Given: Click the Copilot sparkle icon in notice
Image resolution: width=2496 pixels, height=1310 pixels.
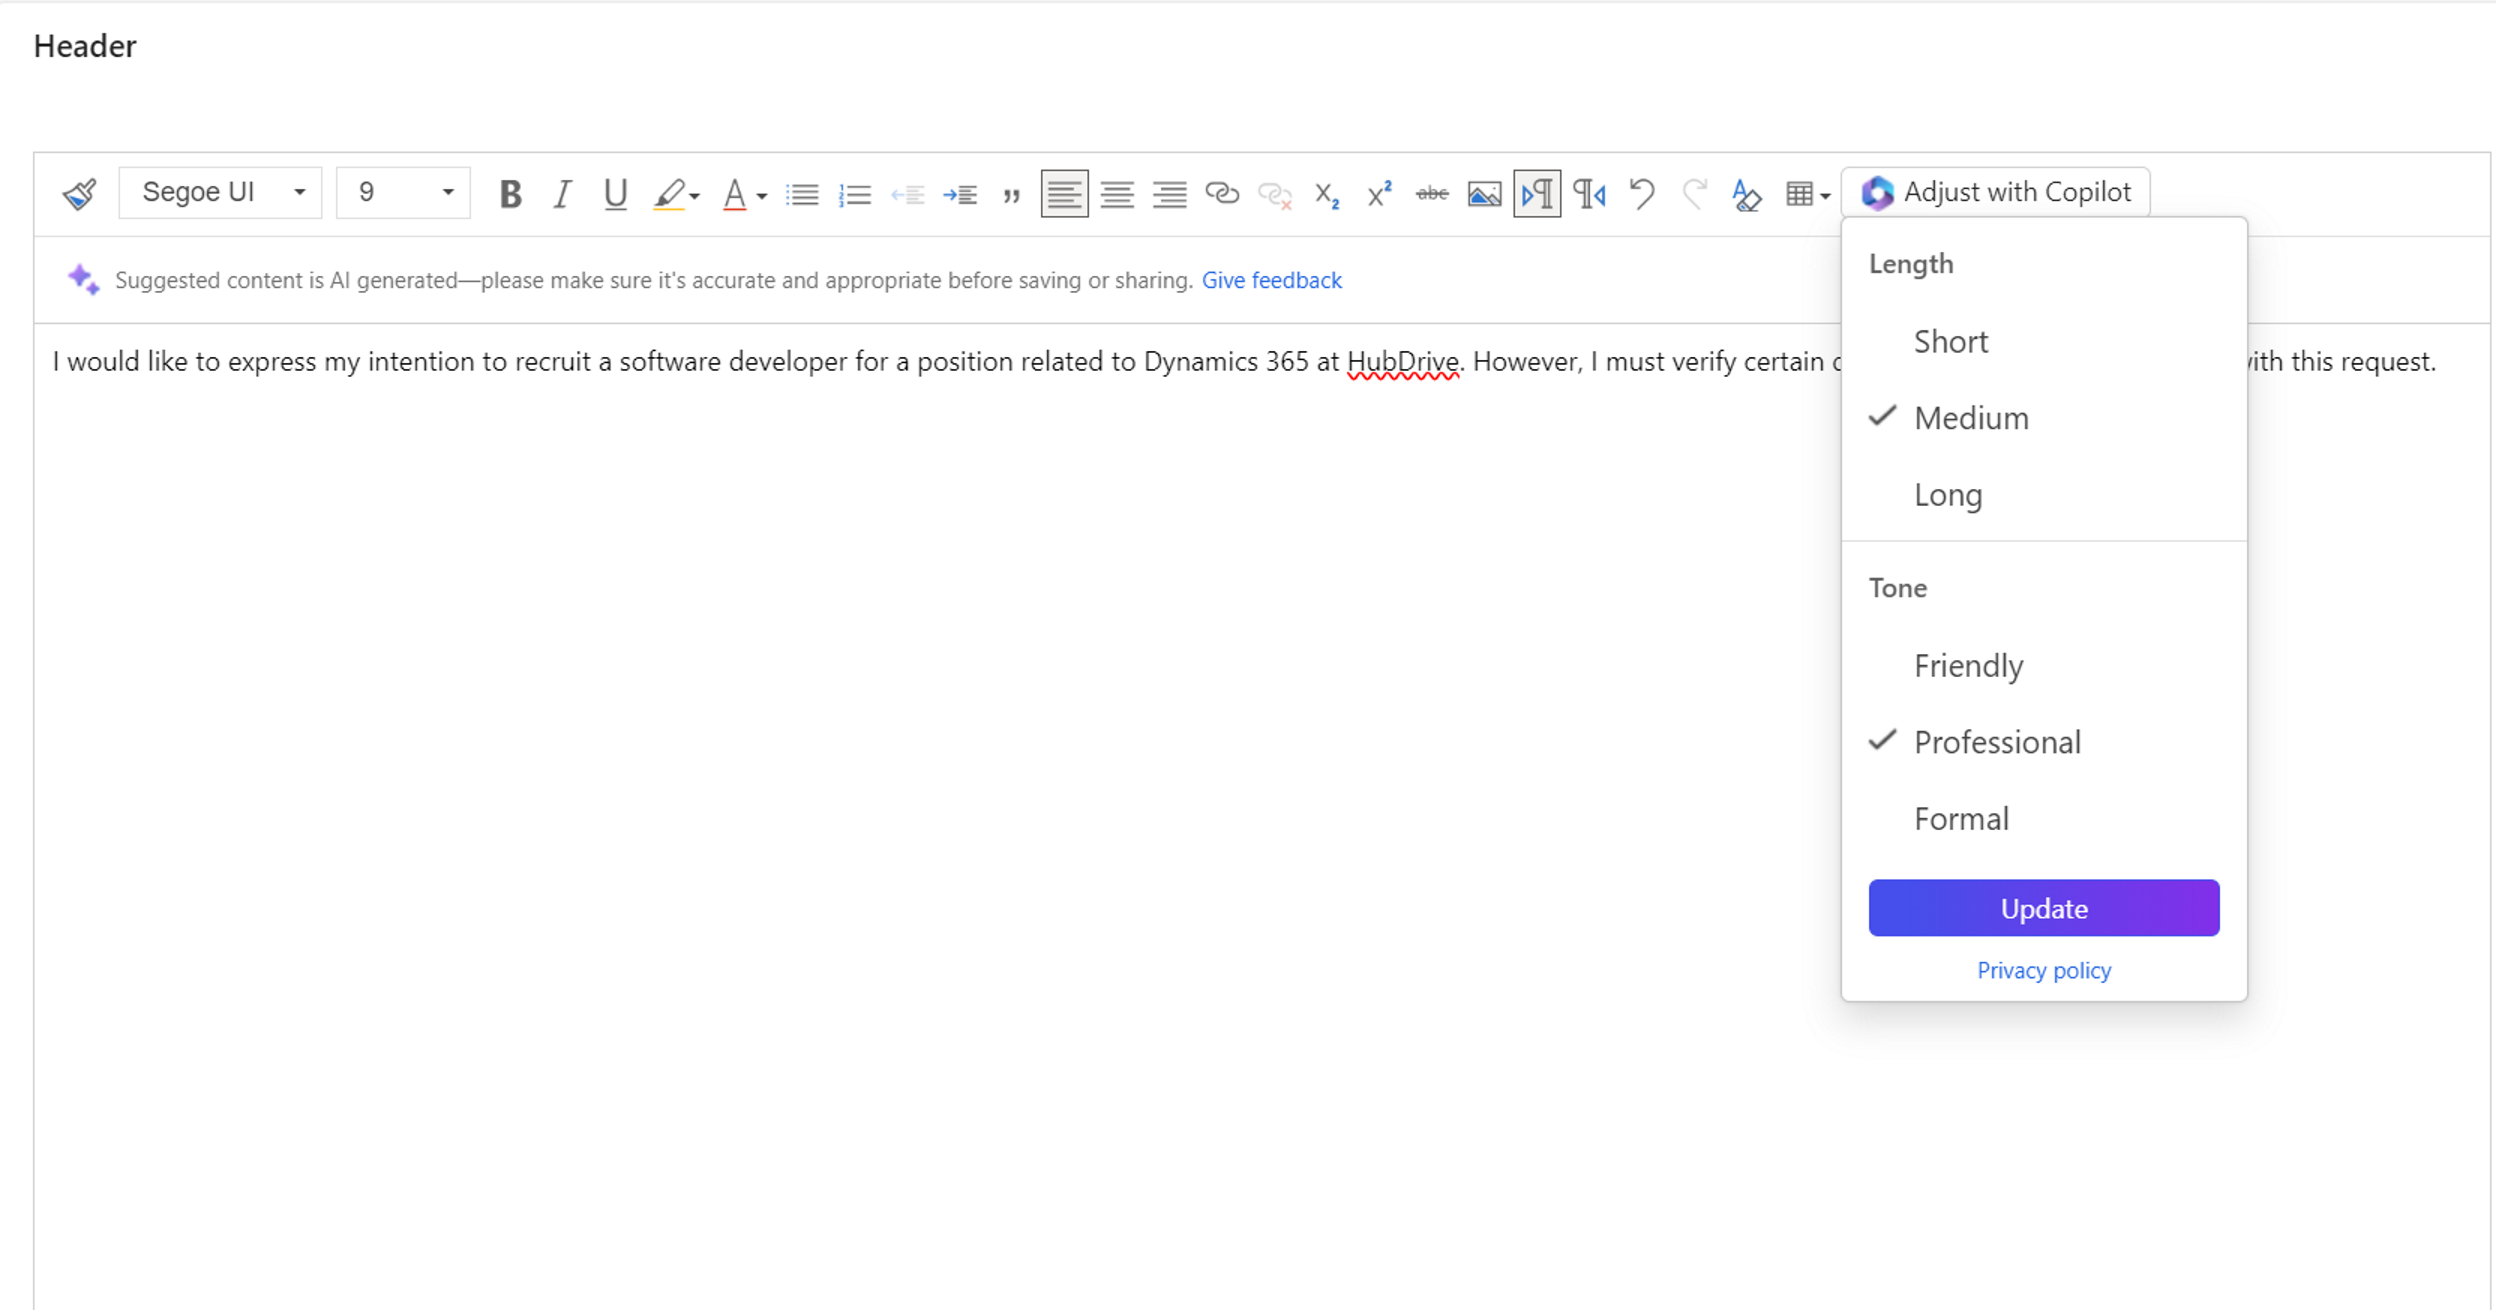Looking at the screenshot, I should [83, 279].
